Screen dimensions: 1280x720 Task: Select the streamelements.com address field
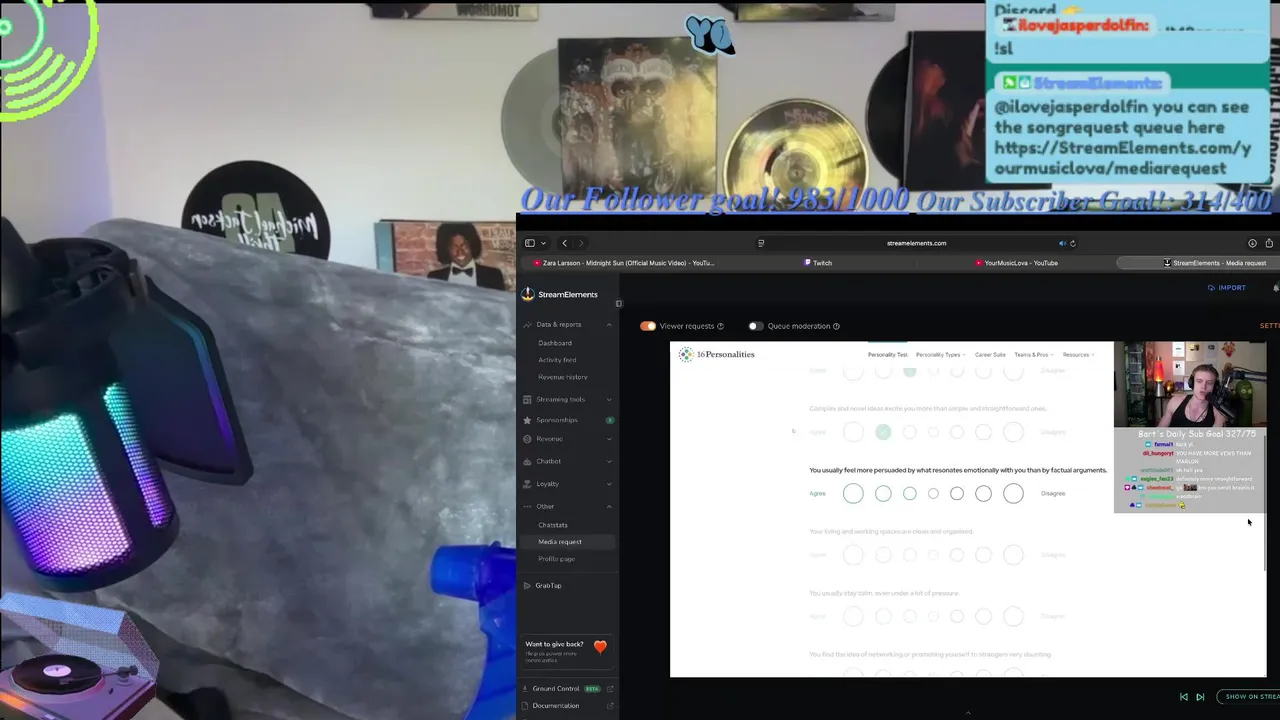pyautogui.click(x=916, y=243)
